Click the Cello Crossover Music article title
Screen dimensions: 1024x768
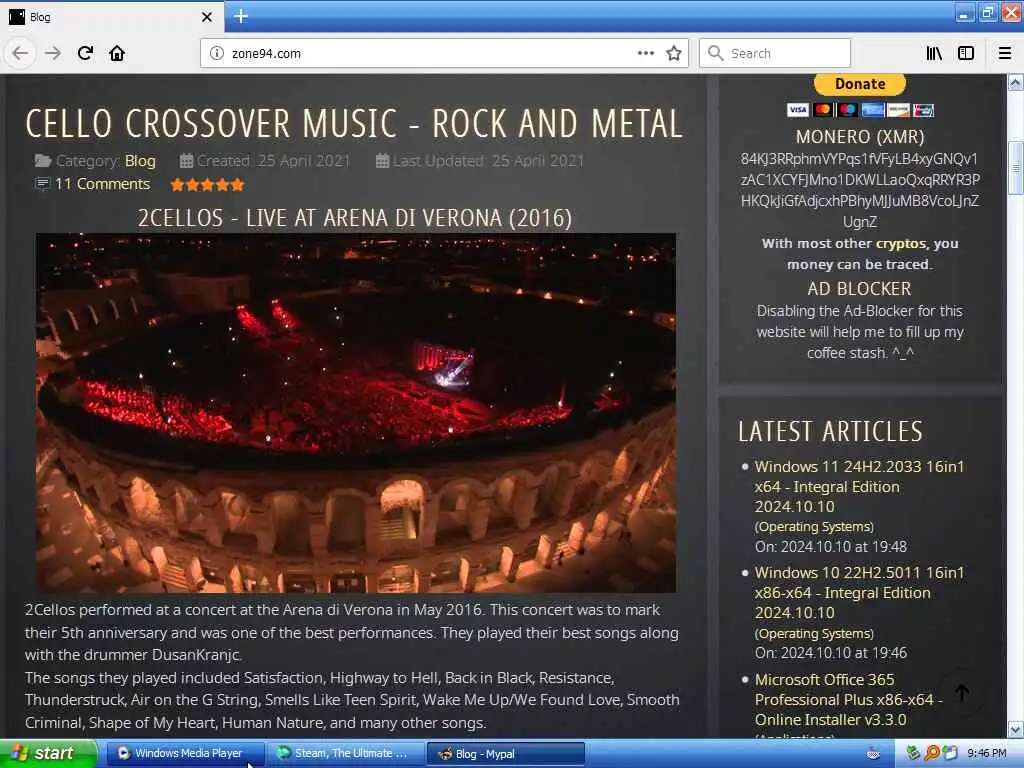(x=354, y=123)
